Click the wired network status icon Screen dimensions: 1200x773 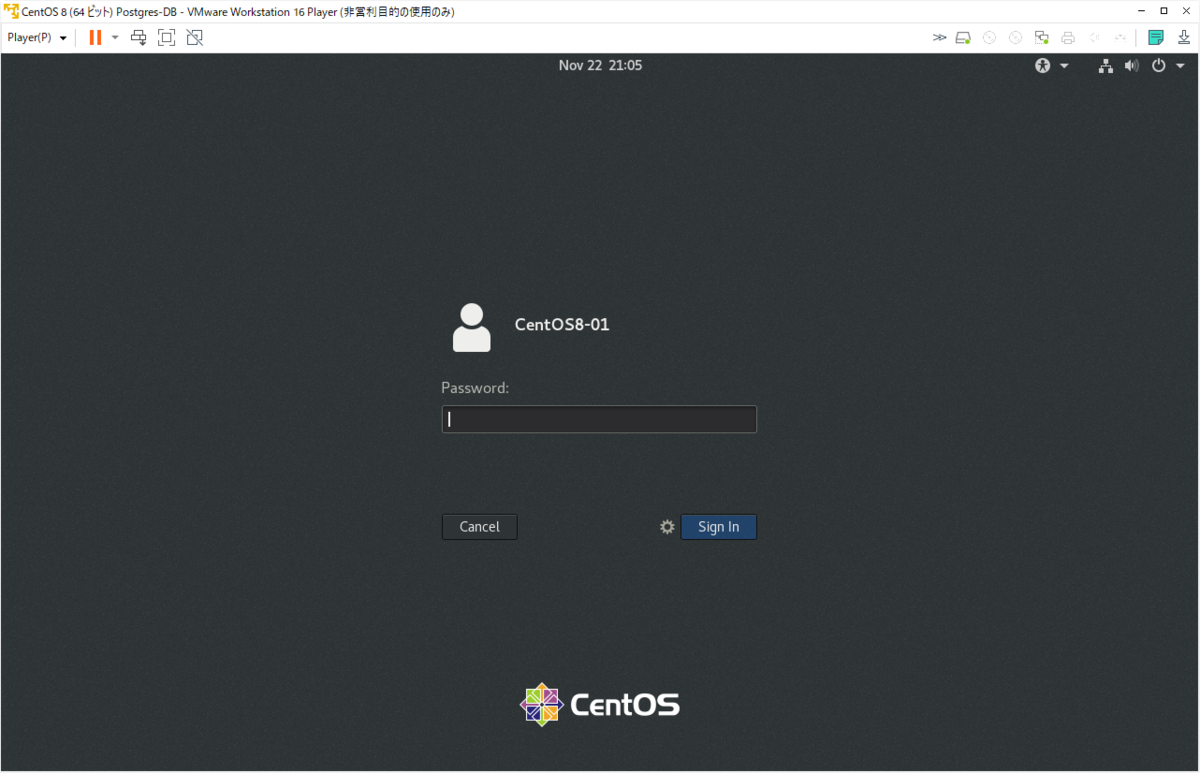coord(1106,66)
